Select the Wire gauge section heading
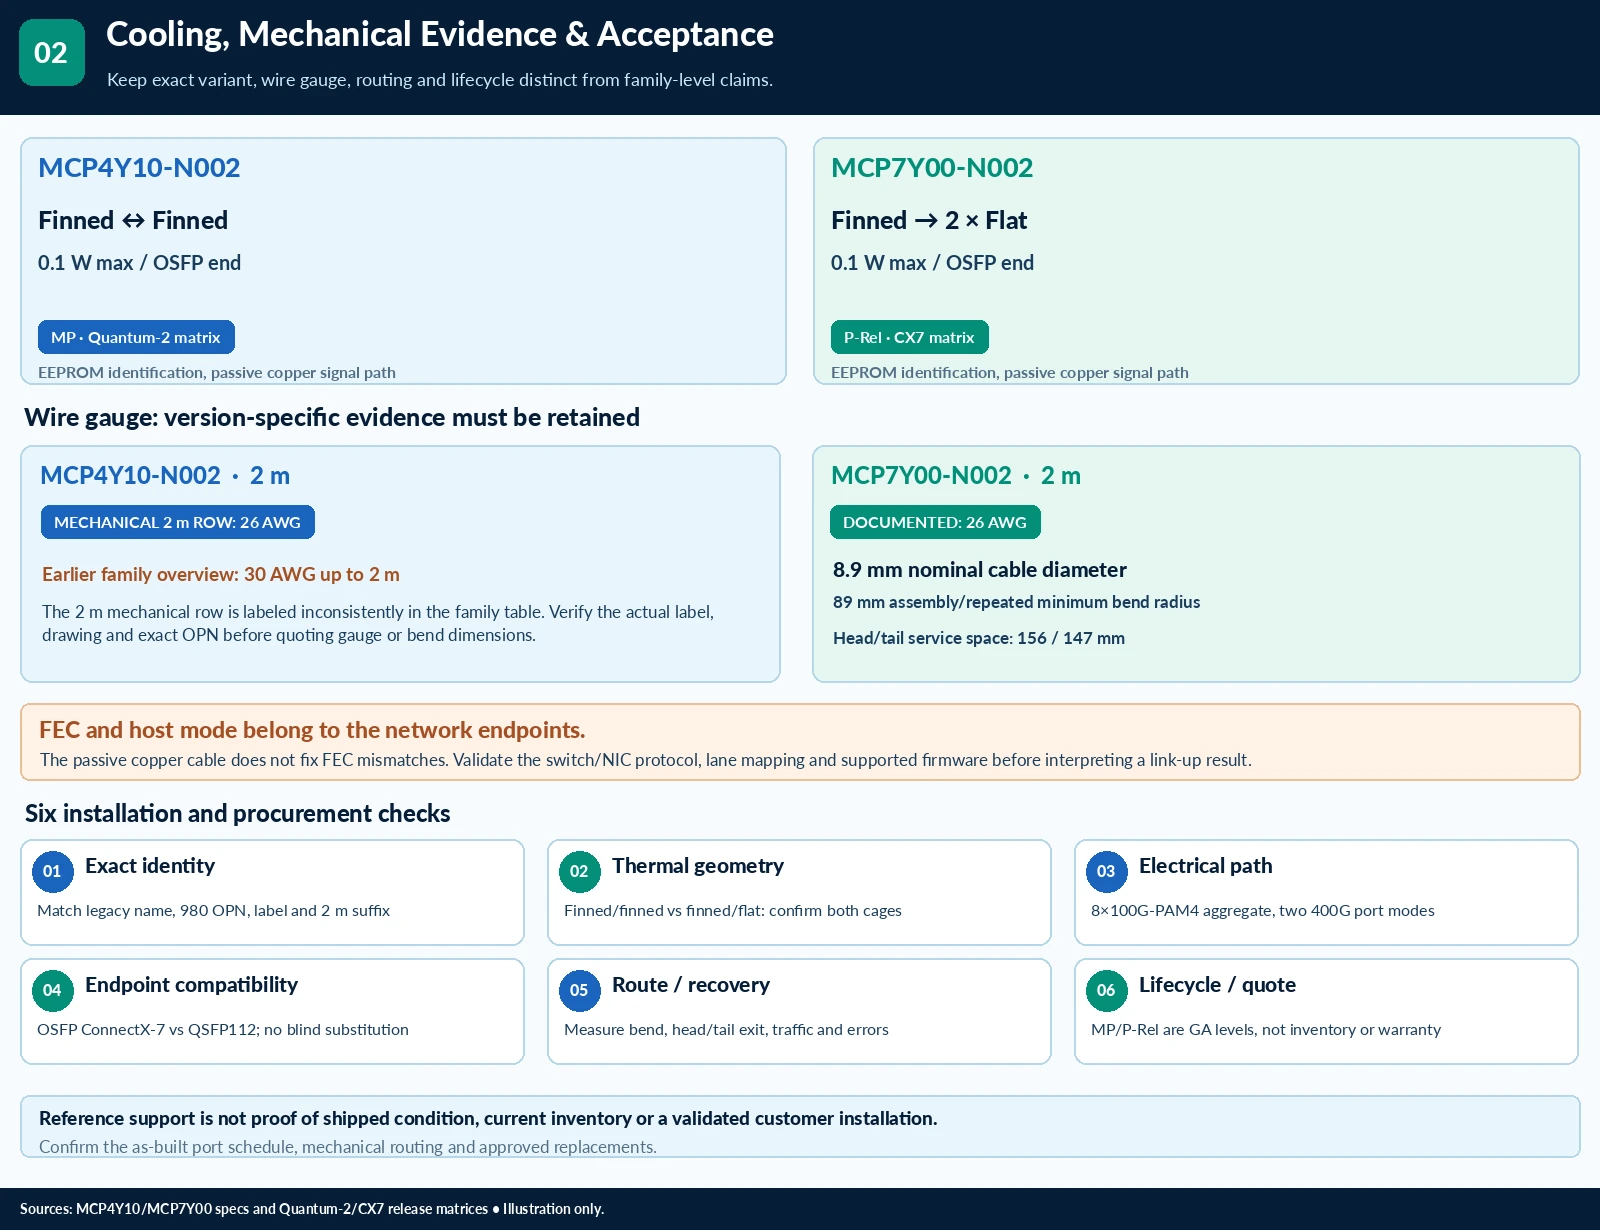This screenshot has width=1600, height=1230. tap(332, 417)
